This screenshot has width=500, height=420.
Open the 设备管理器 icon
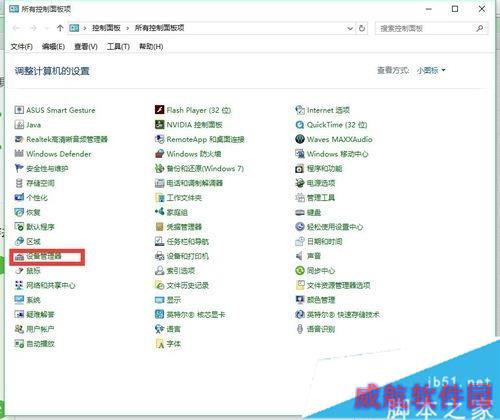19,256
